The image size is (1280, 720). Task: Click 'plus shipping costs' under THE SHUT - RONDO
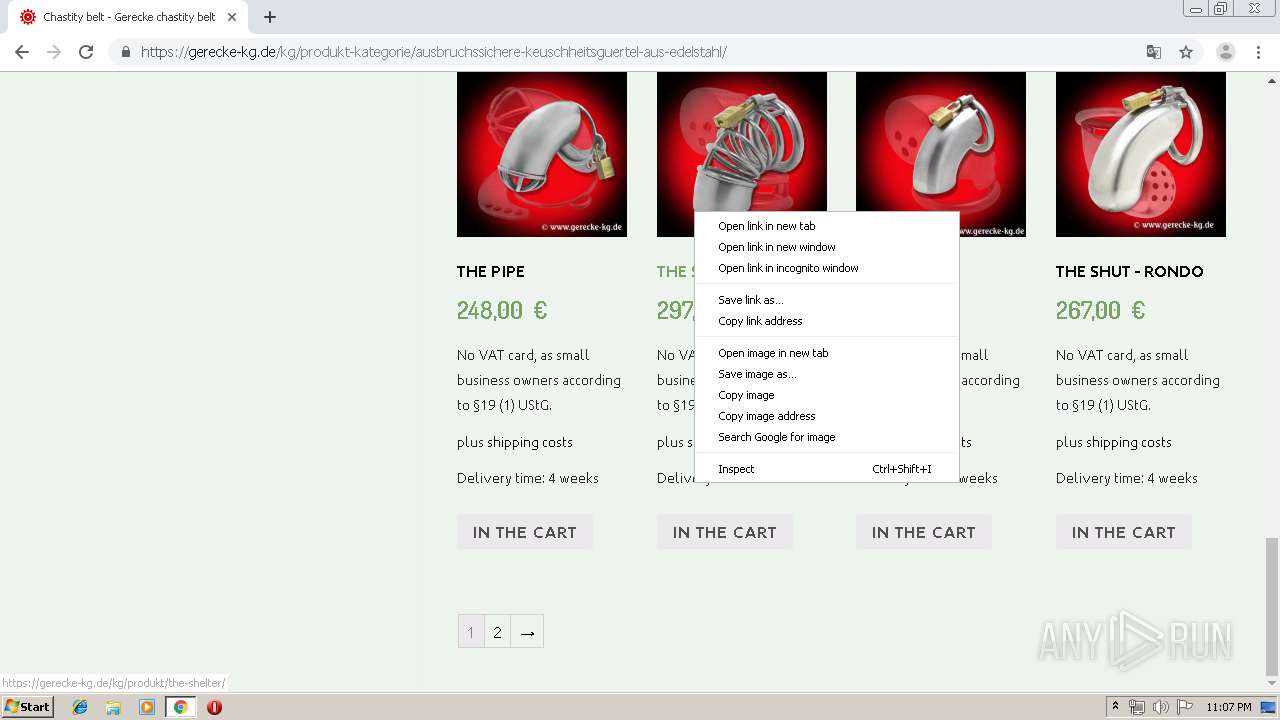(1114, 442)
